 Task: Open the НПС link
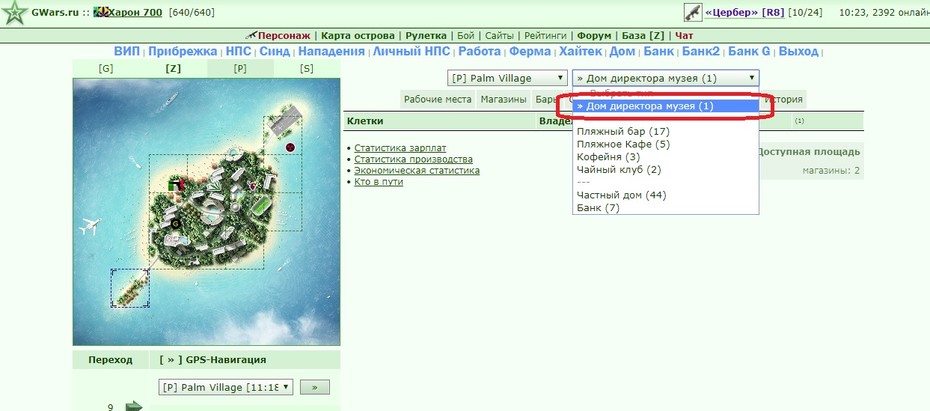(x=238, y=52)
